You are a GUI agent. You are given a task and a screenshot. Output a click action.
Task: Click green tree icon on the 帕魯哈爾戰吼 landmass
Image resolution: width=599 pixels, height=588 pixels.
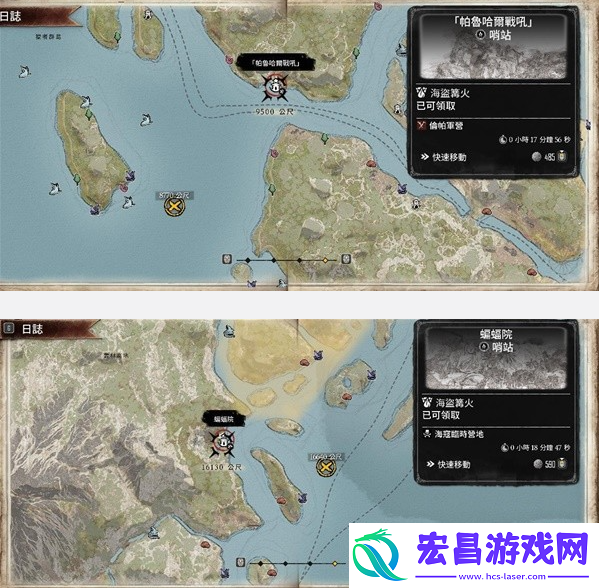point(356,53)
